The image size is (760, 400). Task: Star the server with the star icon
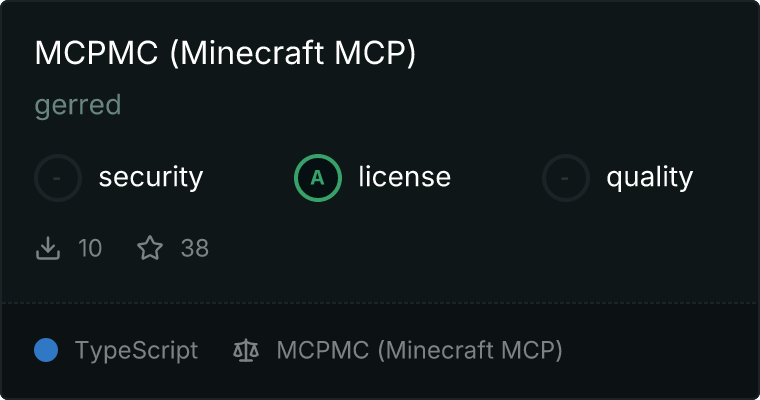point(150,248)
